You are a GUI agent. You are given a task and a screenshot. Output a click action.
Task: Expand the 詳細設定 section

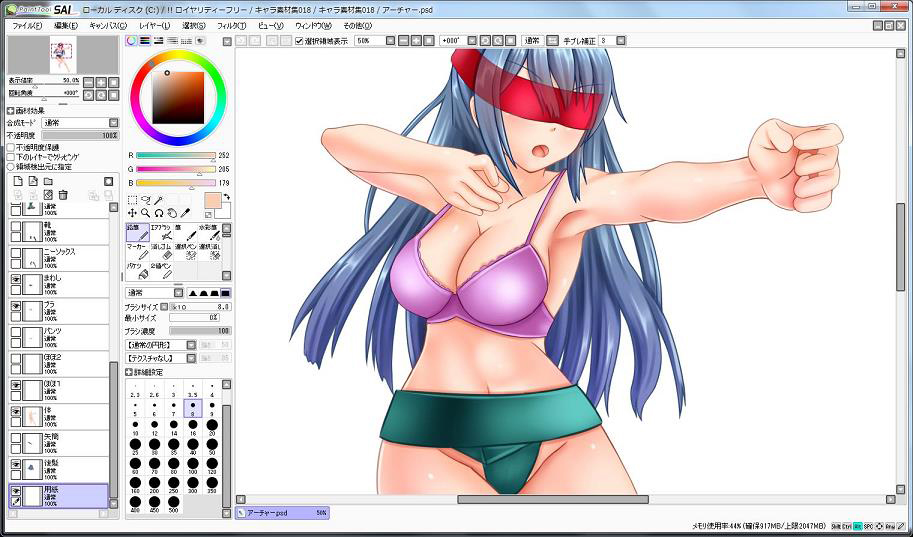click(x=129, y=372)
